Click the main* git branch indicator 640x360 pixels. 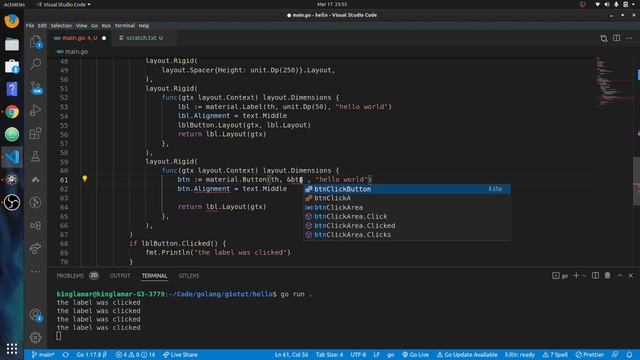pos(43,355)
